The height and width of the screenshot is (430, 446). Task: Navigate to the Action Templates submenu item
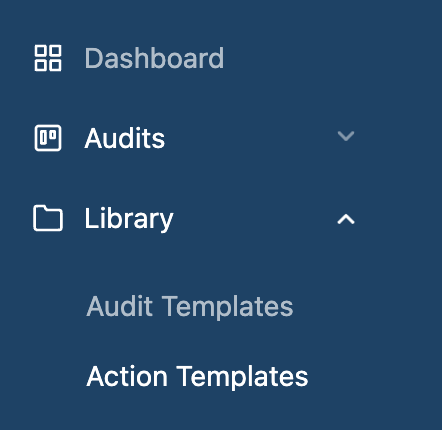click(197, 377)
